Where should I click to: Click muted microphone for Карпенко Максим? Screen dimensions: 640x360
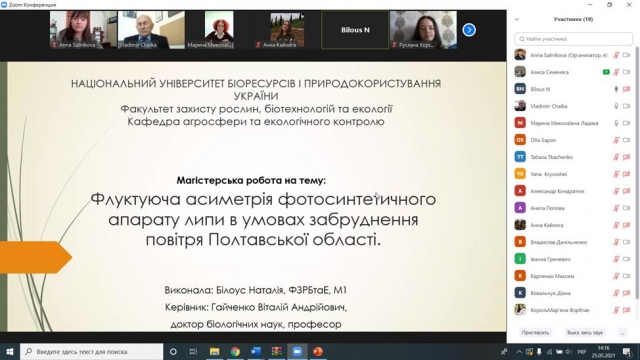(x=616, y=276)
